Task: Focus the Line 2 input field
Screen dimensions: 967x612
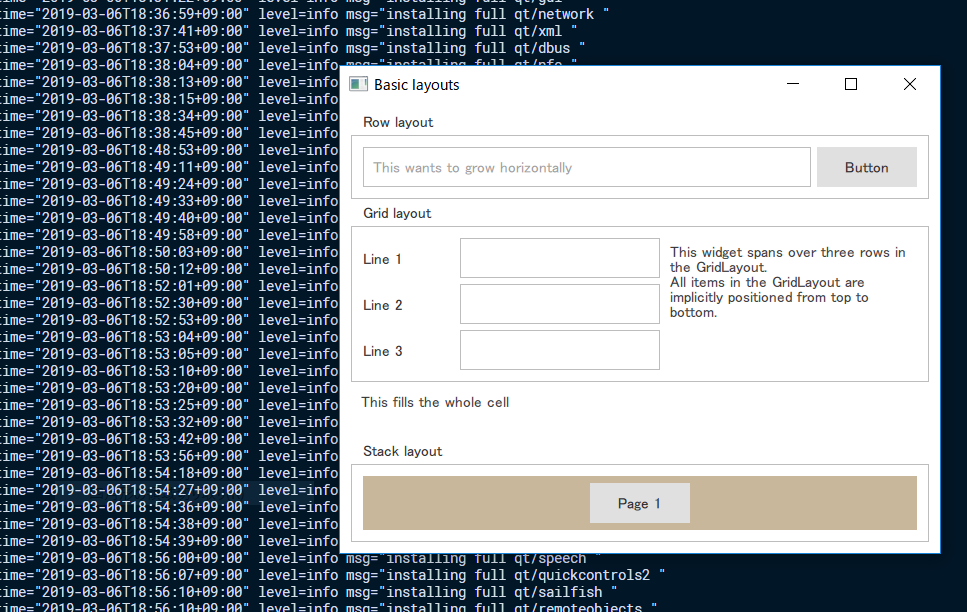Action: [x=559, y=304]
